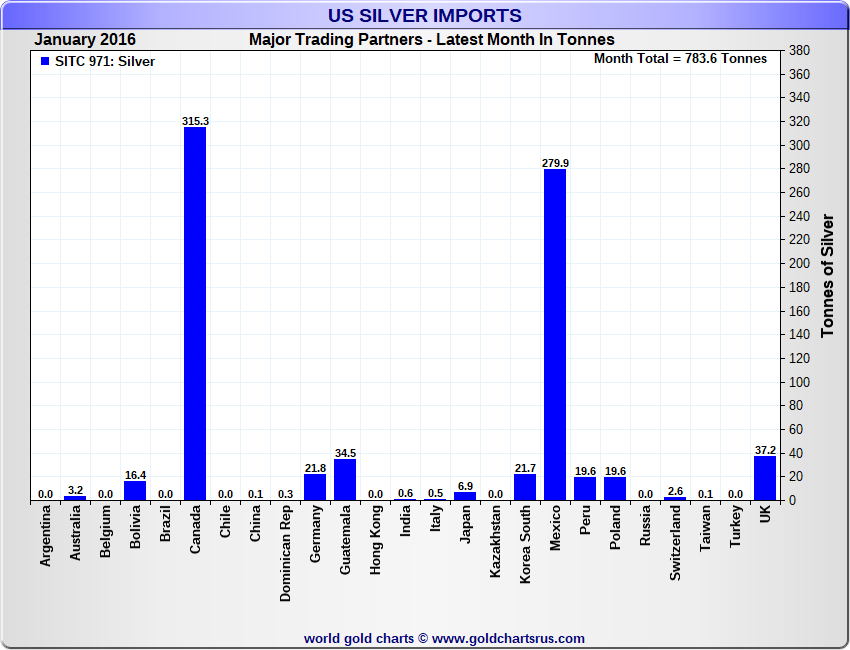This screenshot has width=850, height=650.
Task: Click the 'January 2016' date label
Action: pyautogui.click(x=85, y=40)
